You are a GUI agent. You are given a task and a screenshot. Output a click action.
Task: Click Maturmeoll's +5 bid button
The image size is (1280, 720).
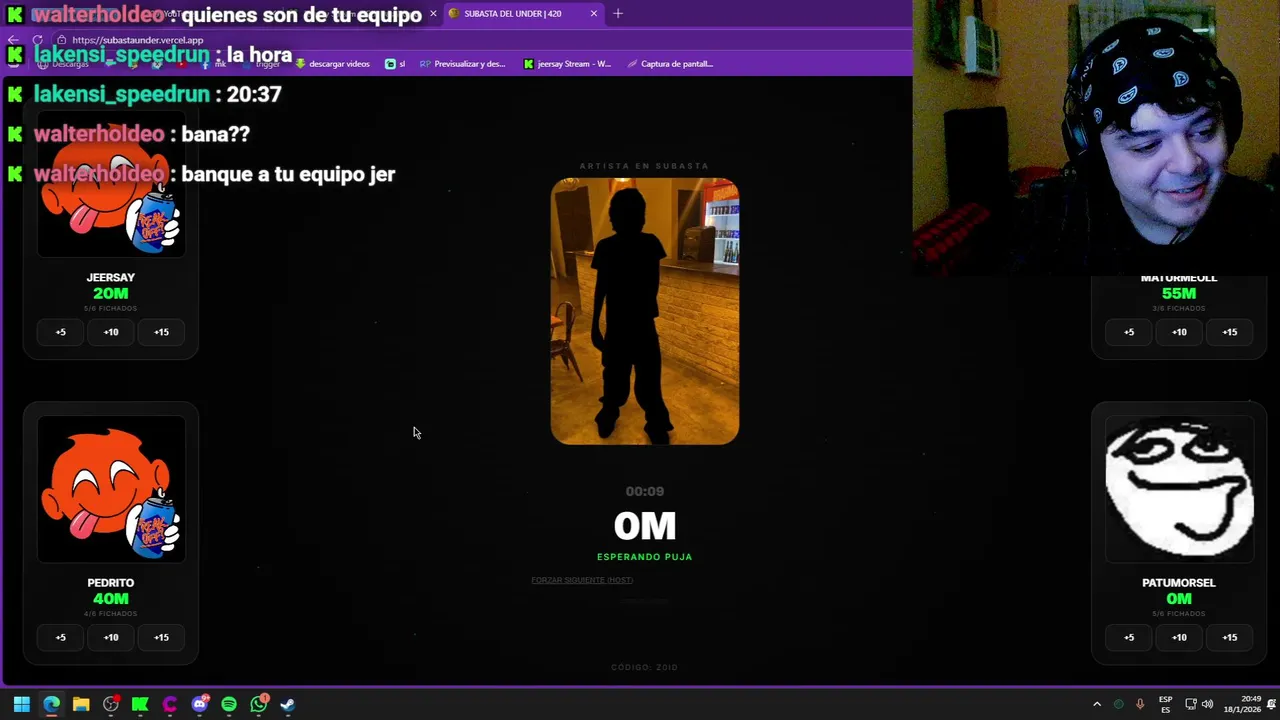click(x=1129, y=332)
